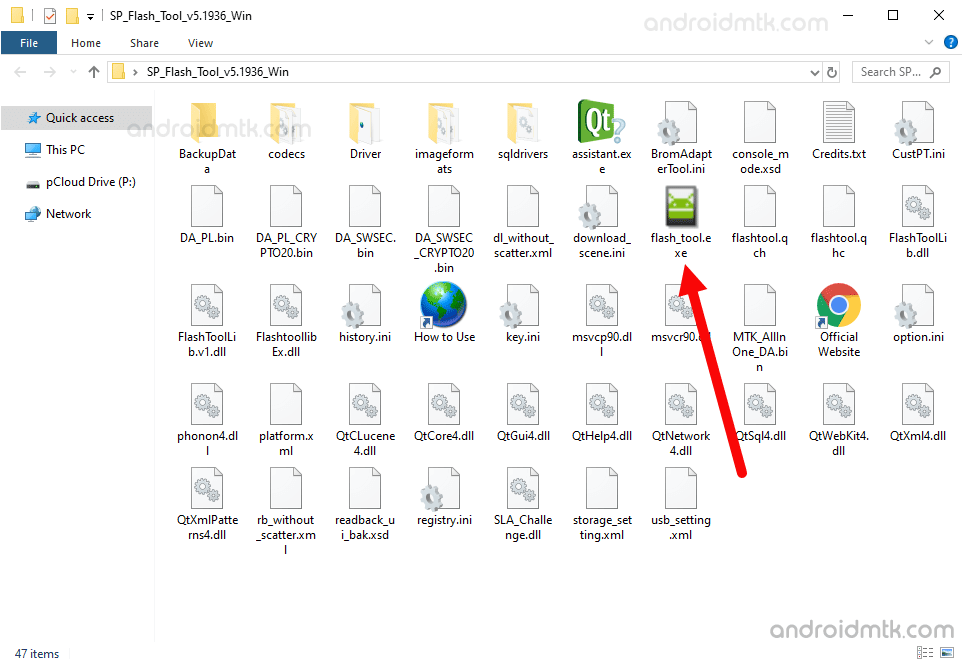The width and height of the screenshot is (963, 666).
Task: Switch to details view layout
Action: click(x=925, y=652)
